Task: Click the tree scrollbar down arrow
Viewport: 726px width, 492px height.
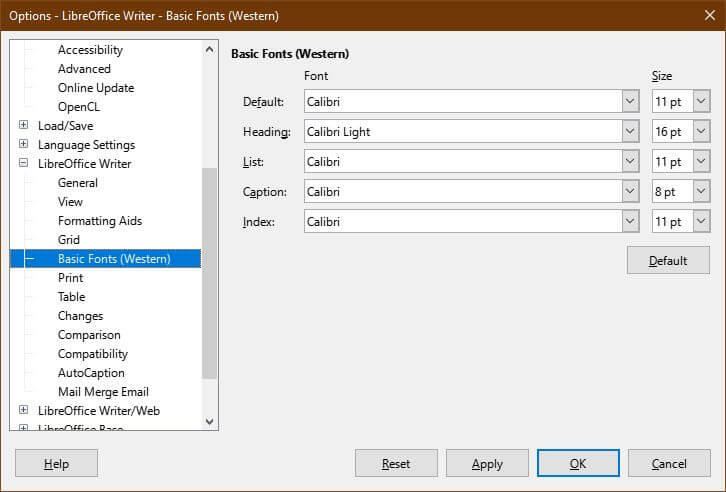Action: coord(209,422)
